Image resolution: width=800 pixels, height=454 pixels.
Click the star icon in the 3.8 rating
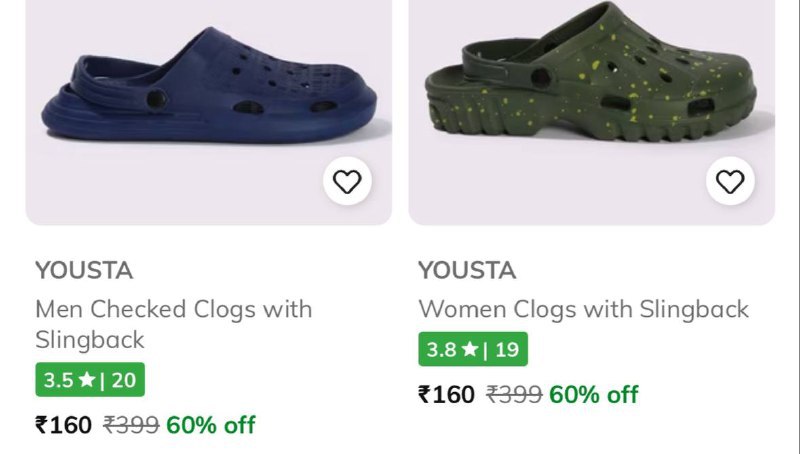pyautogui.click(x=470, y=350)
